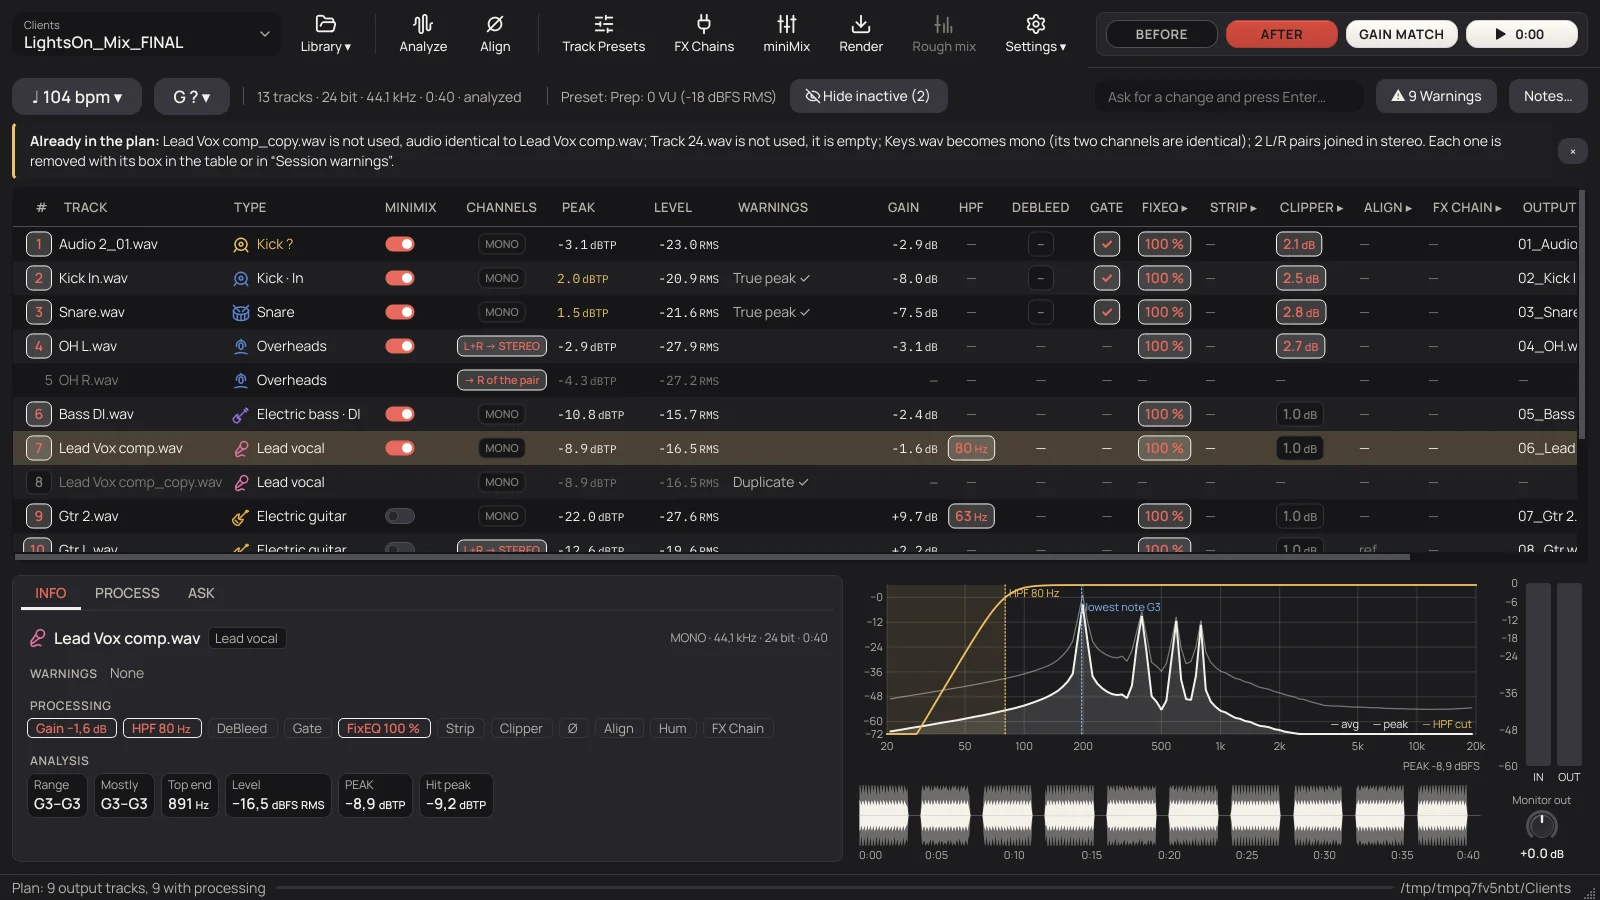Expand the FIXEQ column
The image size is (1600, 900).
(1164, 208)
